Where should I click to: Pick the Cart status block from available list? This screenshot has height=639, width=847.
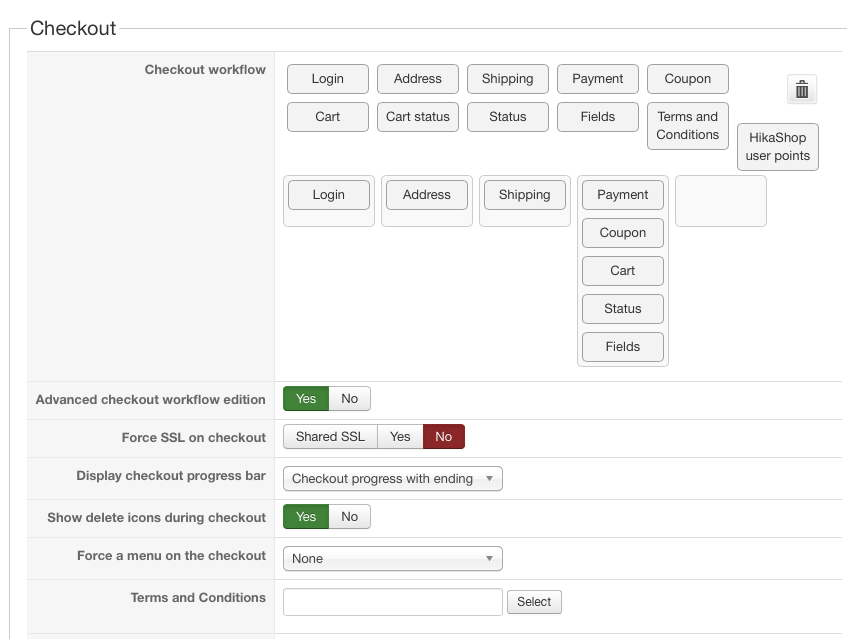[418, 117]
